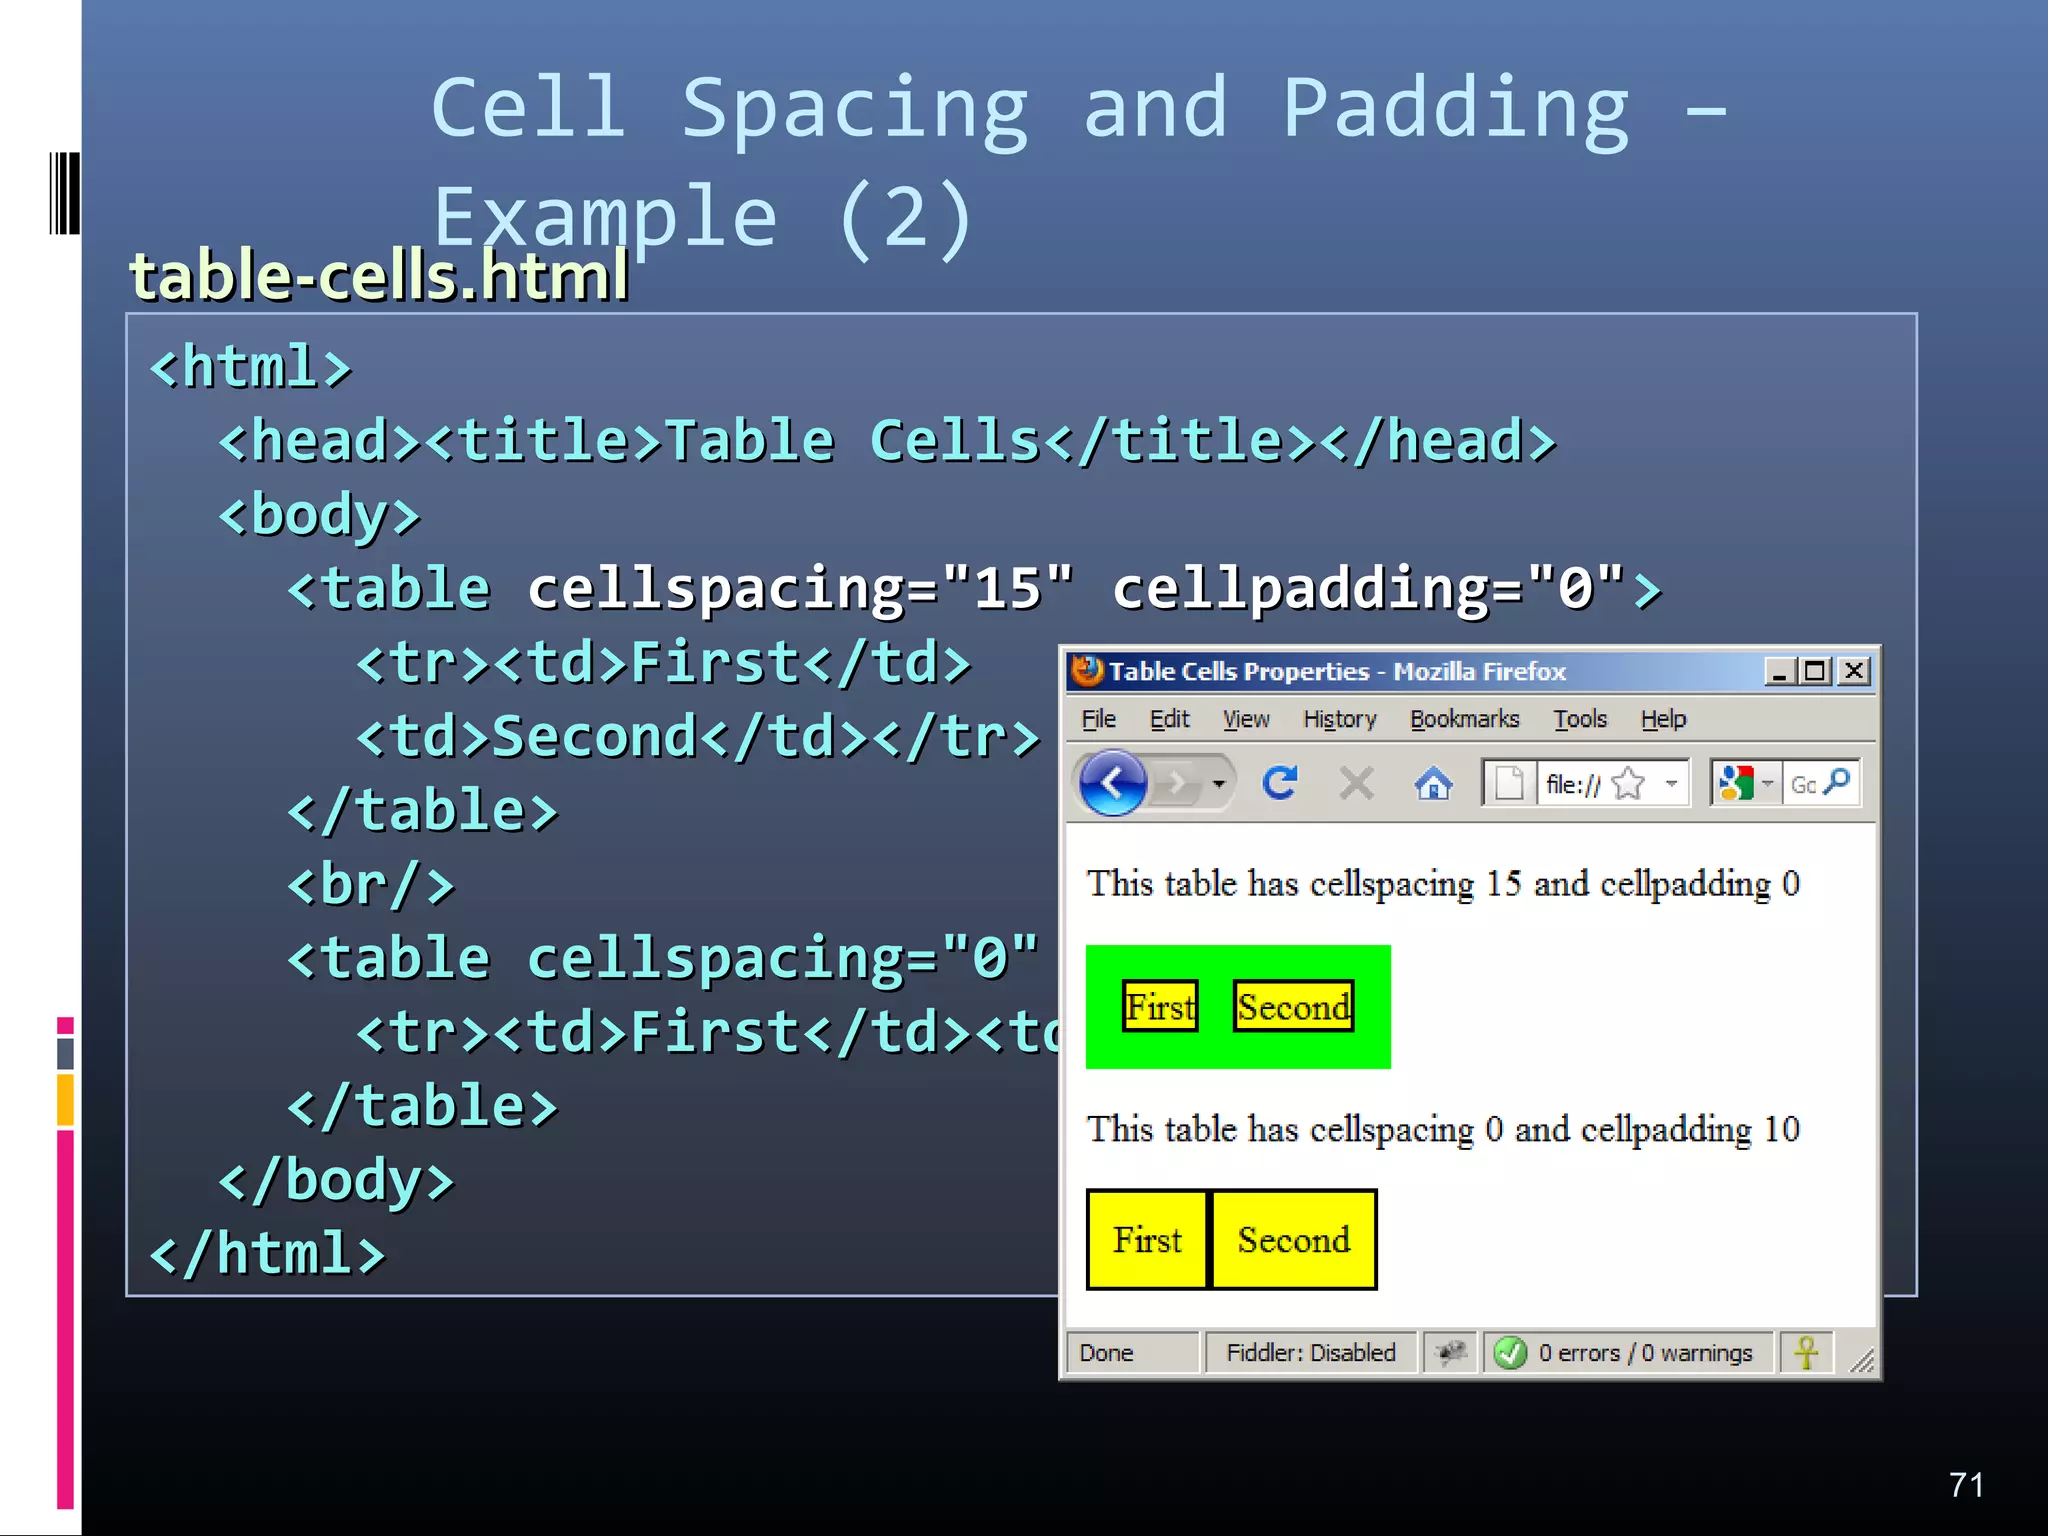Viewport: 2048px width, 1536px height.
Task: Open the History menu
Action: point(1339,719)
